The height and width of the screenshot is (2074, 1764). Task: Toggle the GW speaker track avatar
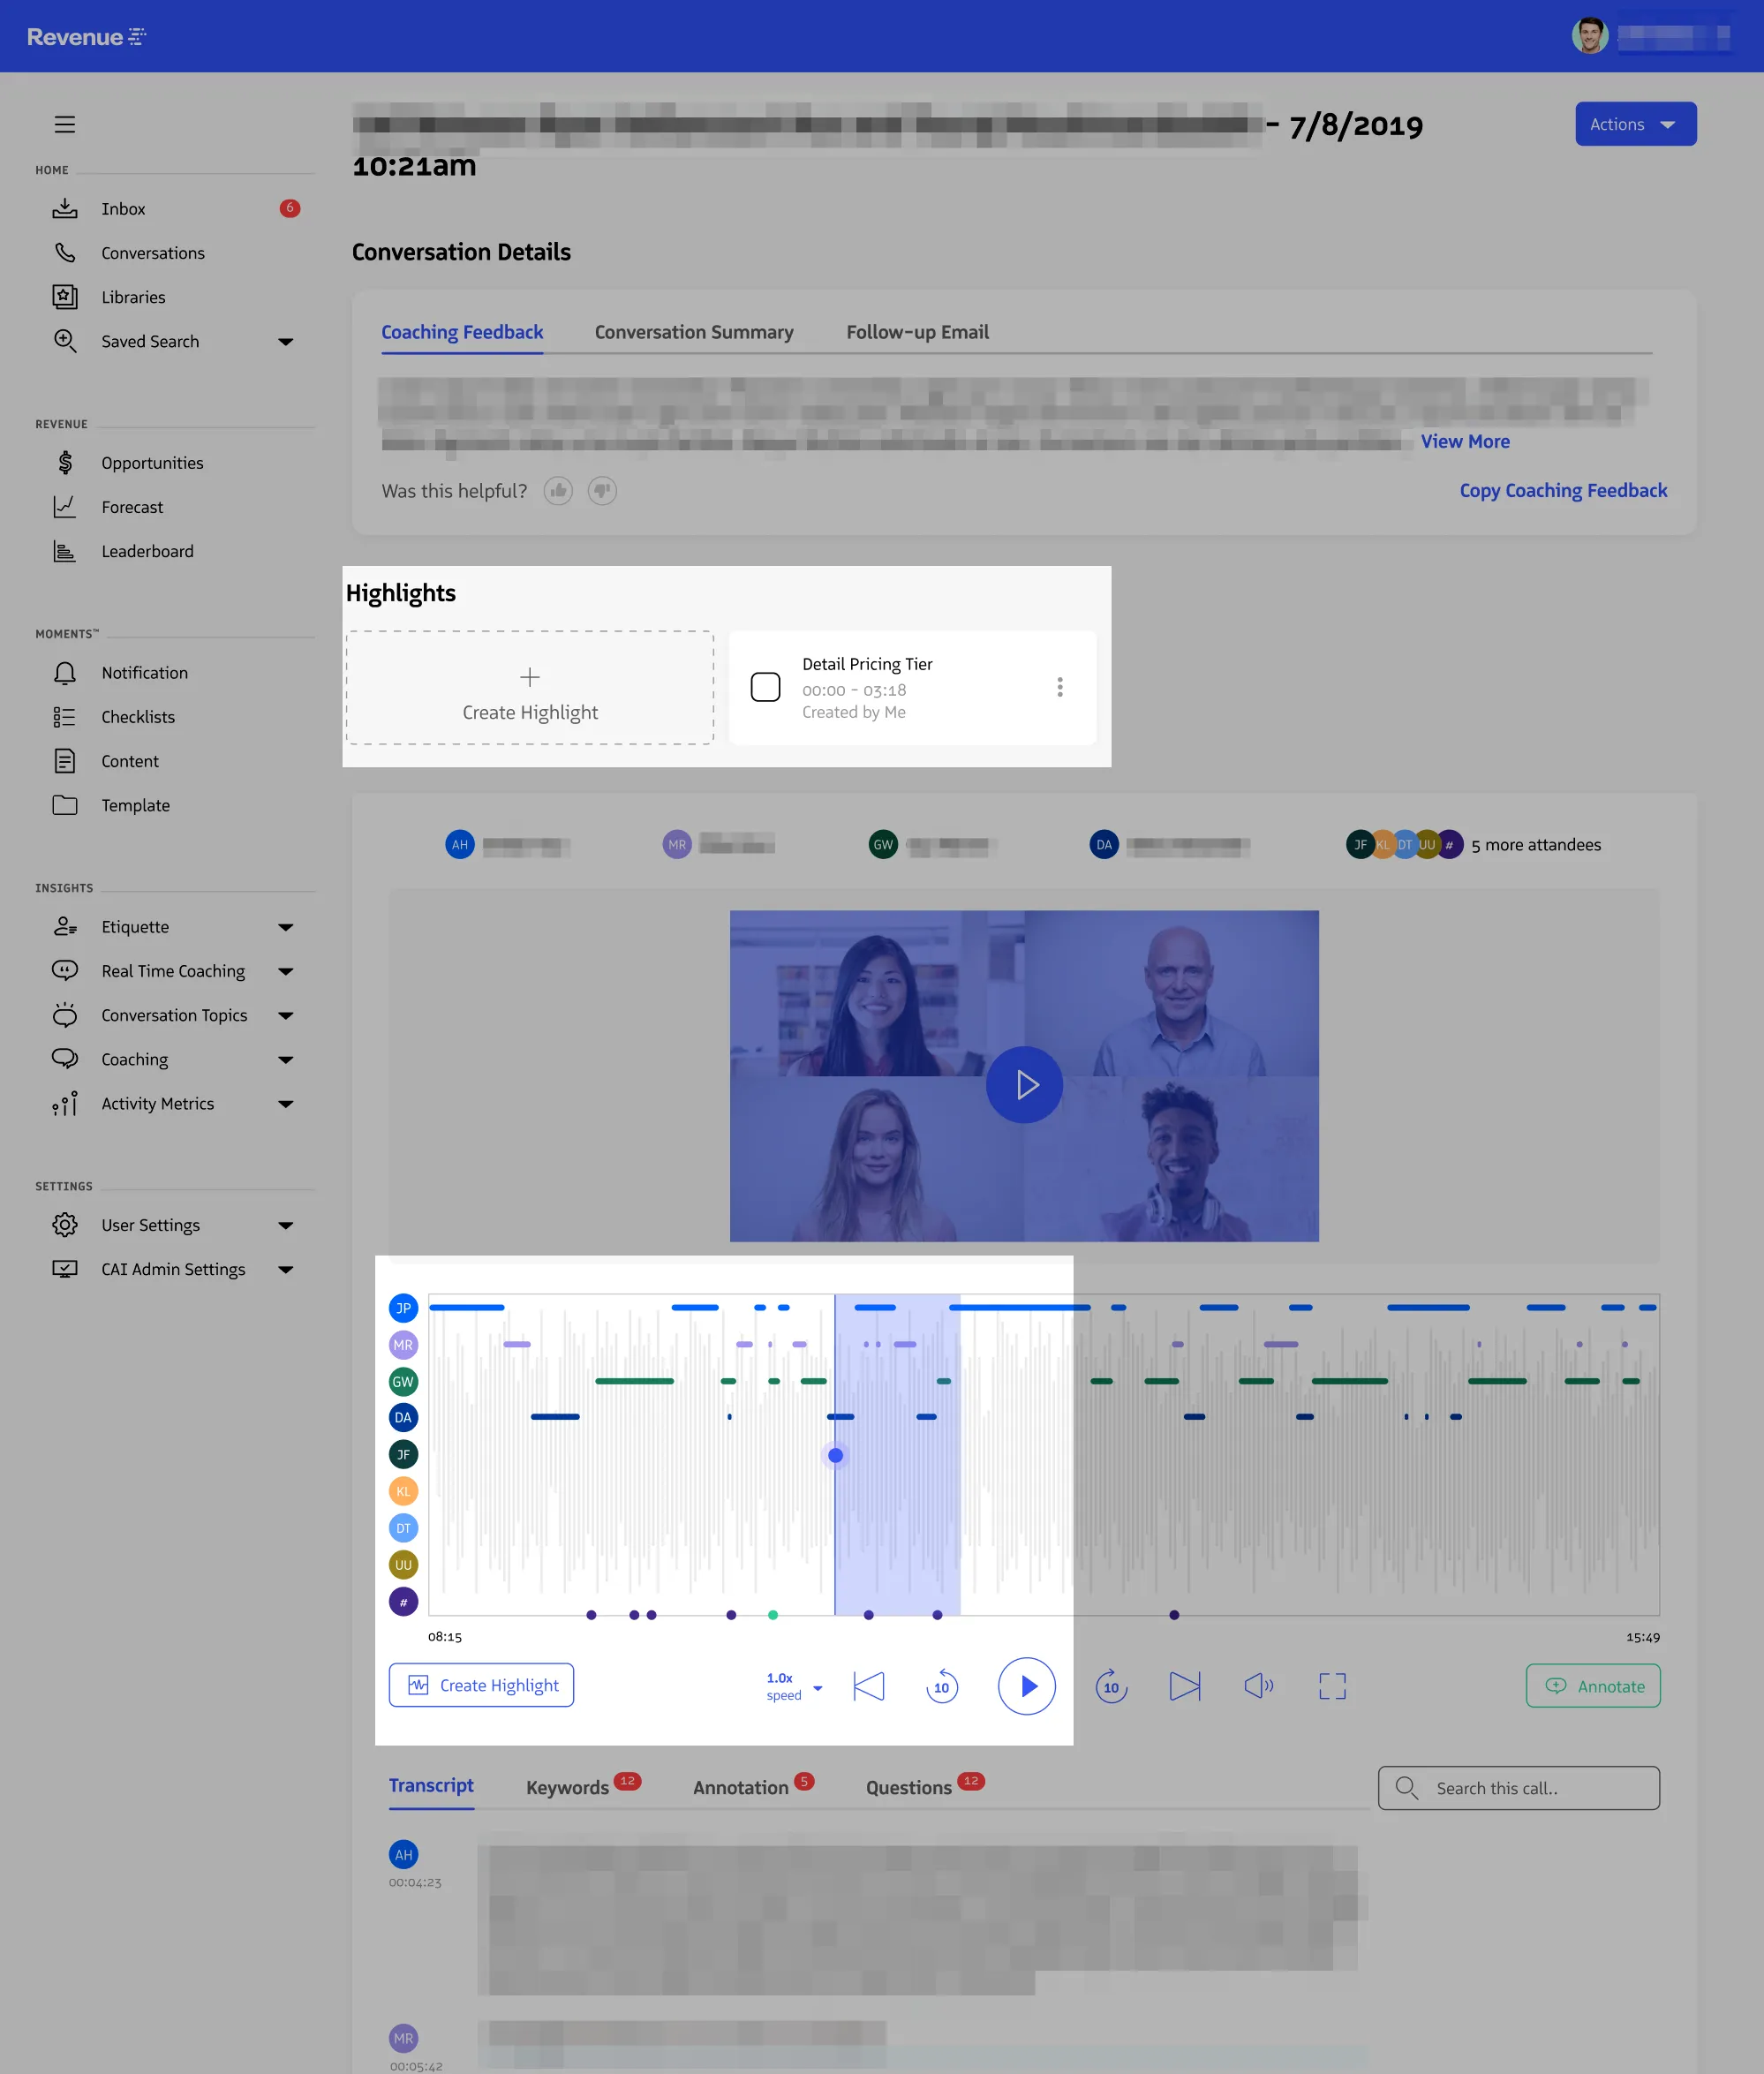tap(403, 1382)
